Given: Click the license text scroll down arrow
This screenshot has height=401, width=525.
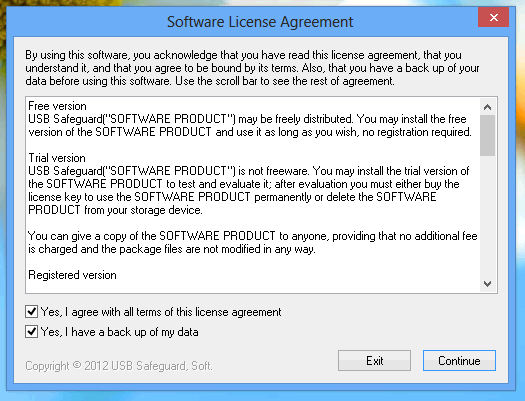Looking at the screenshot, I should click(x=488, y=284).
